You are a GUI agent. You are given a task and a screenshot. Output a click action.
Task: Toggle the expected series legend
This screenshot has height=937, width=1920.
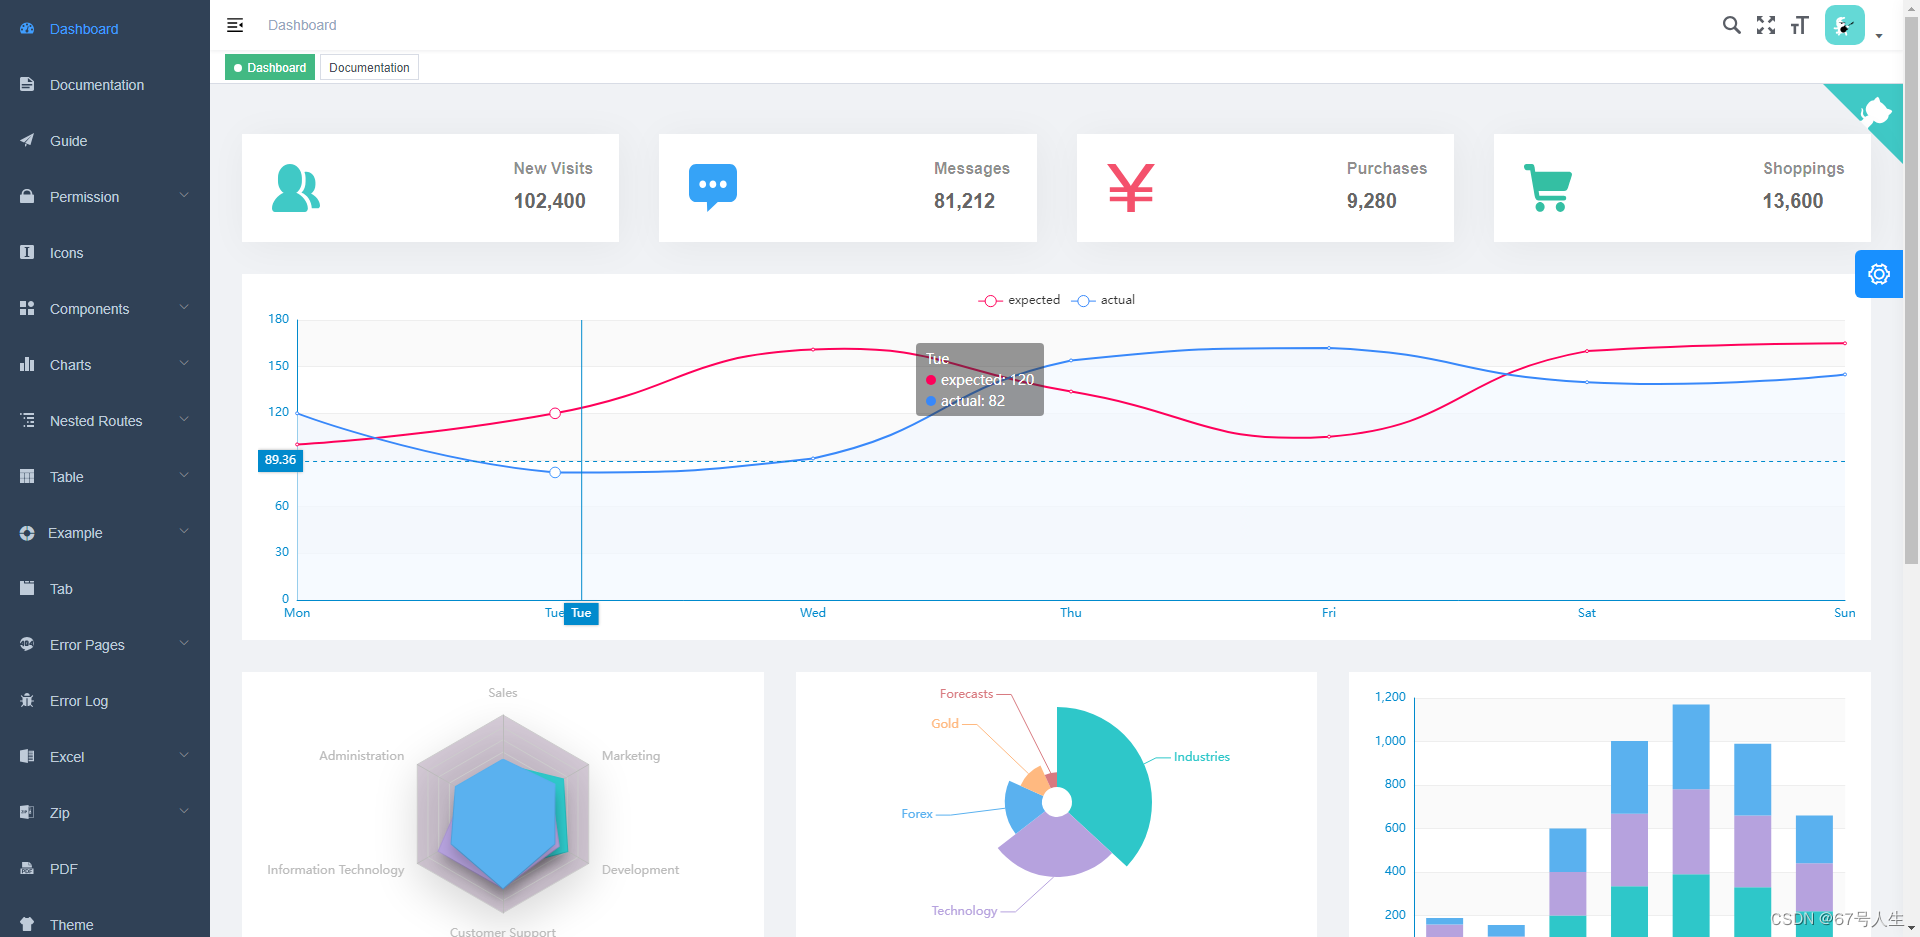coord(1019,300)
